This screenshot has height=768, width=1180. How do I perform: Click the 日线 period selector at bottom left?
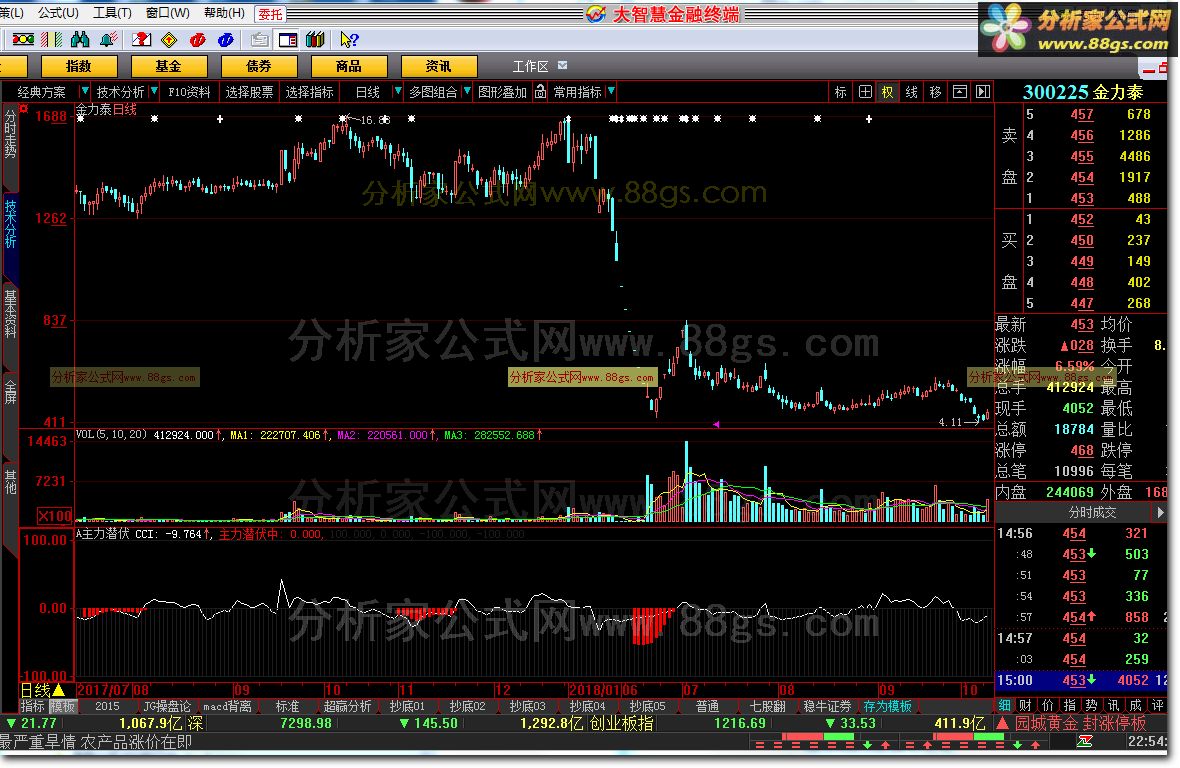[x=42, y=690]
